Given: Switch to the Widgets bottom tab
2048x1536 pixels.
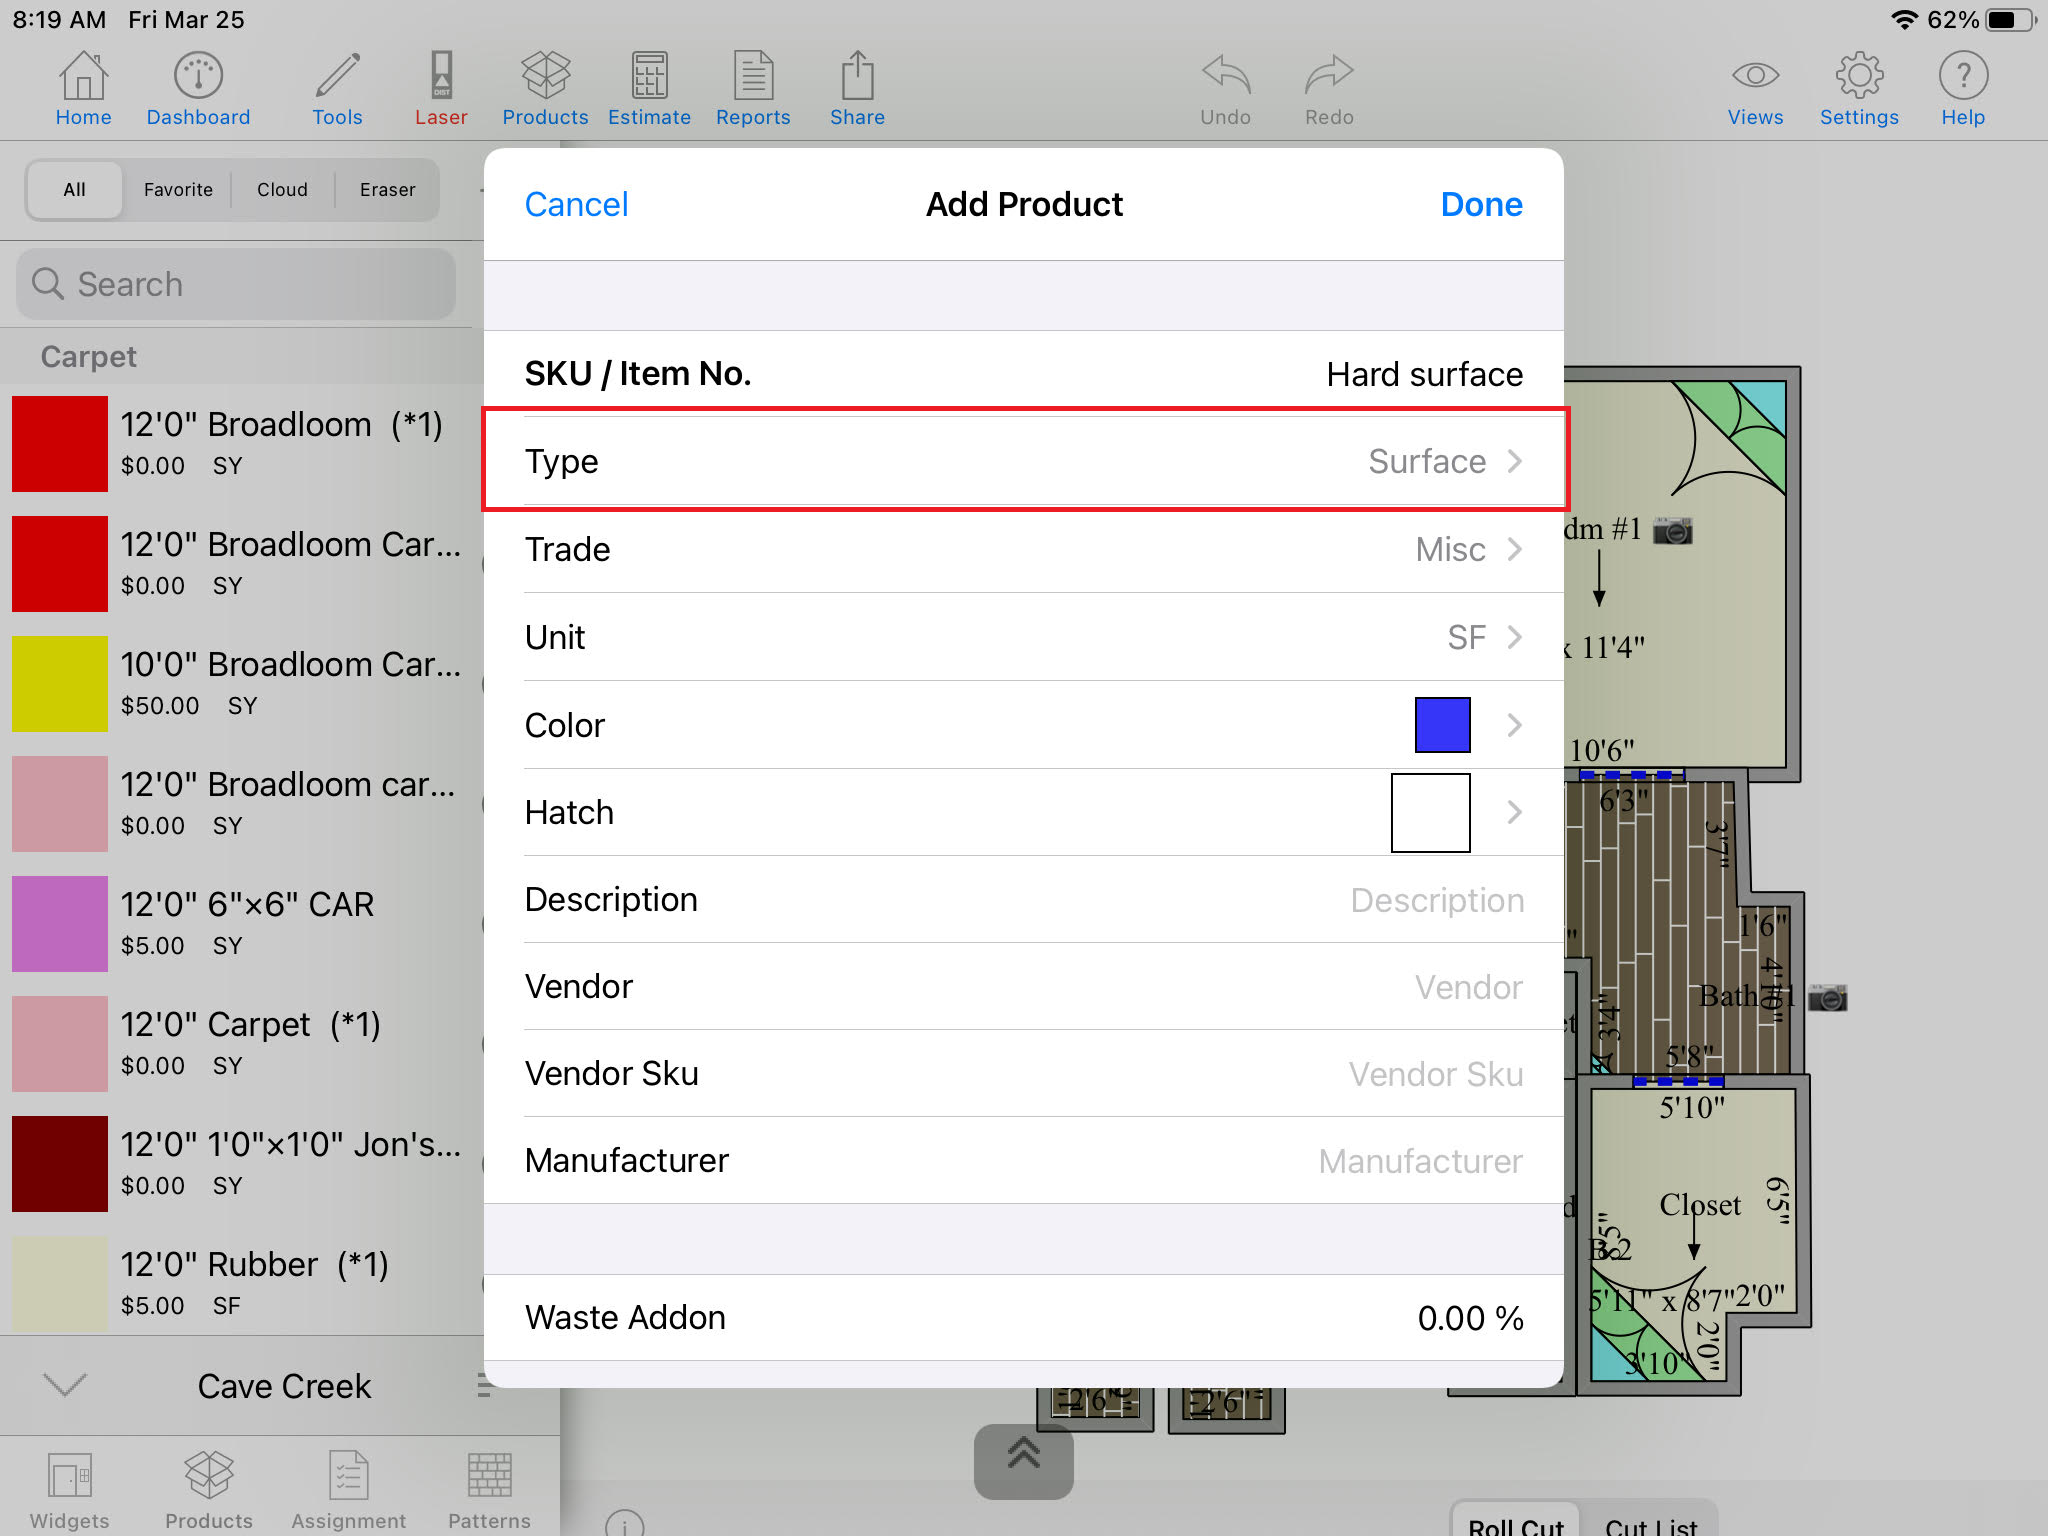Looking at the screenshot, I should 69,1490.
